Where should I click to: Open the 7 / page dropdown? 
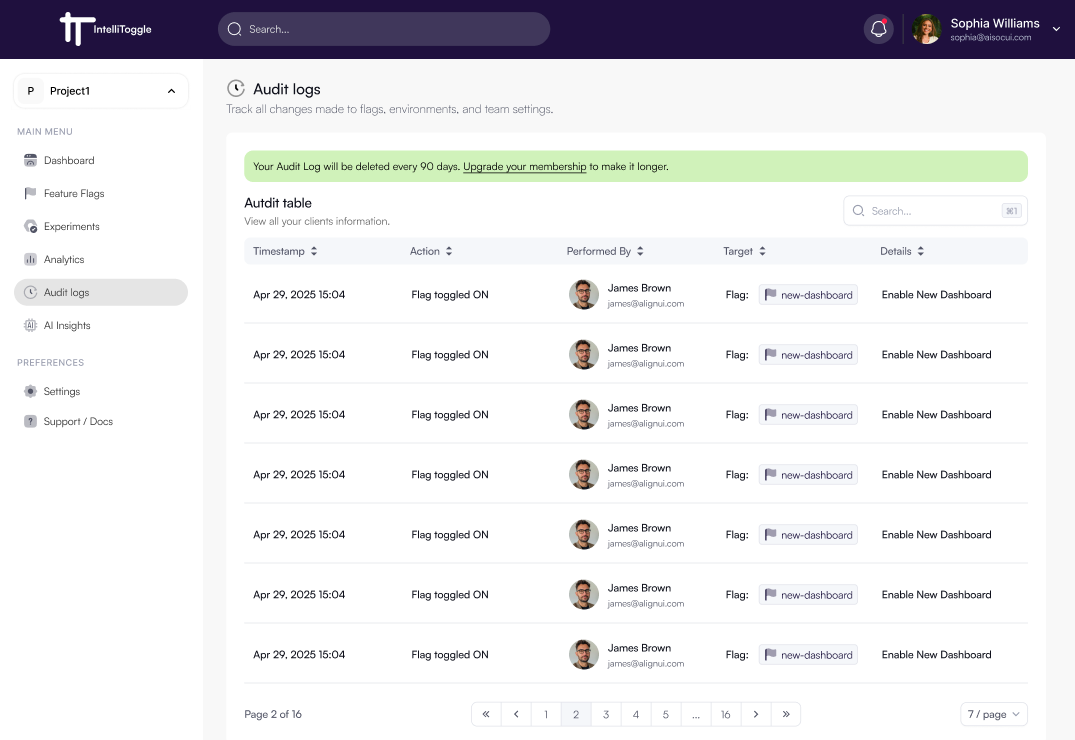993,714
